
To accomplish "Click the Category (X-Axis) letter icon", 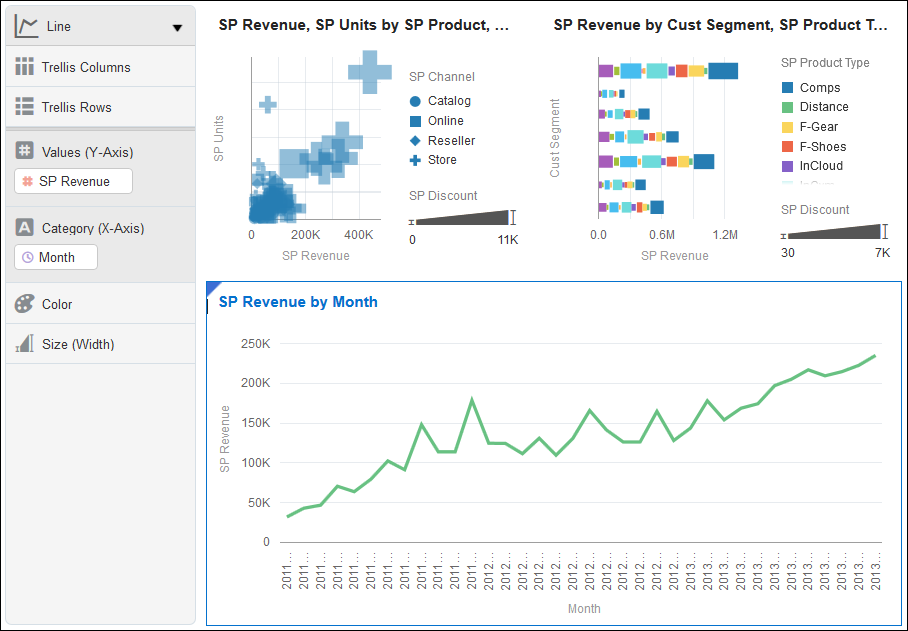I will [x=24, y=227].
